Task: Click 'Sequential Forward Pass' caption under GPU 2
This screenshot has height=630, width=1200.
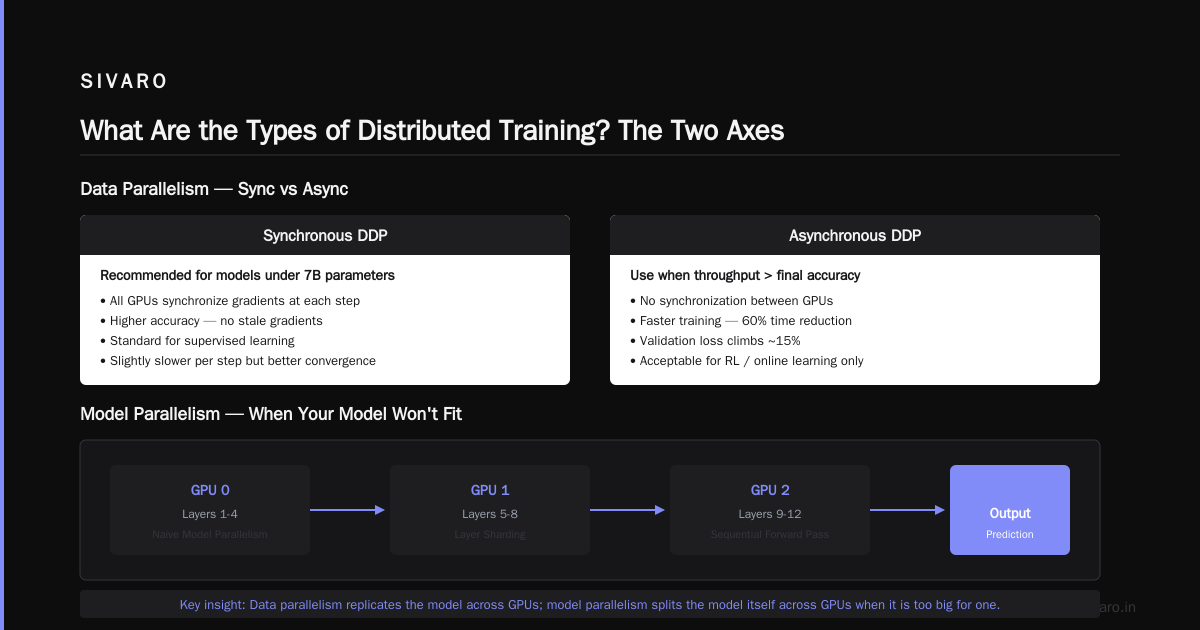Action: coord(770,534)
